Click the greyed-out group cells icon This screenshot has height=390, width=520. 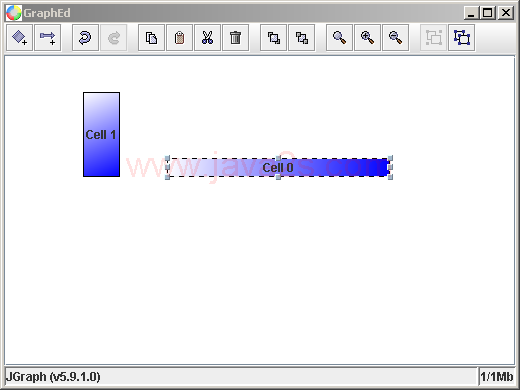[433, 38]
